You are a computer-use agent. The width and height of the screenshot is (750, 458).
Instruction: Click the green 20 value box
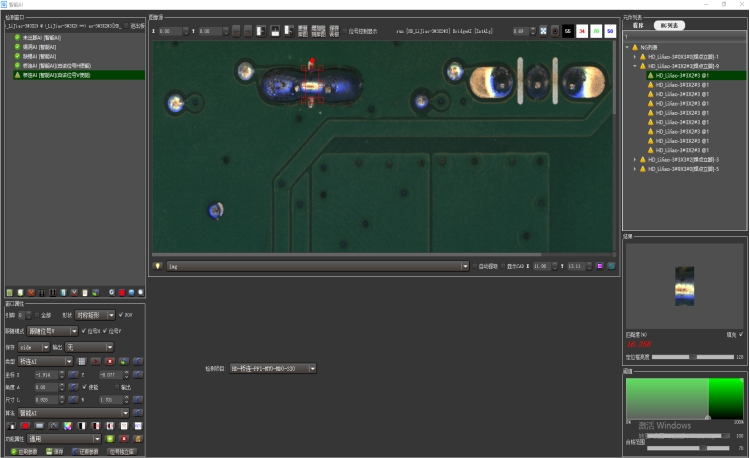[x=596, y=31]
